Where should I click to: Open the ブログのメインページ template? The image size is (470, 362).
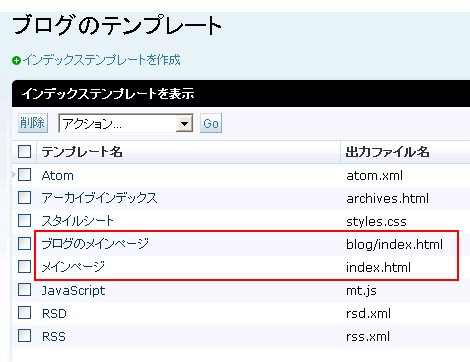pyautogui.click(x=95, y=244)
